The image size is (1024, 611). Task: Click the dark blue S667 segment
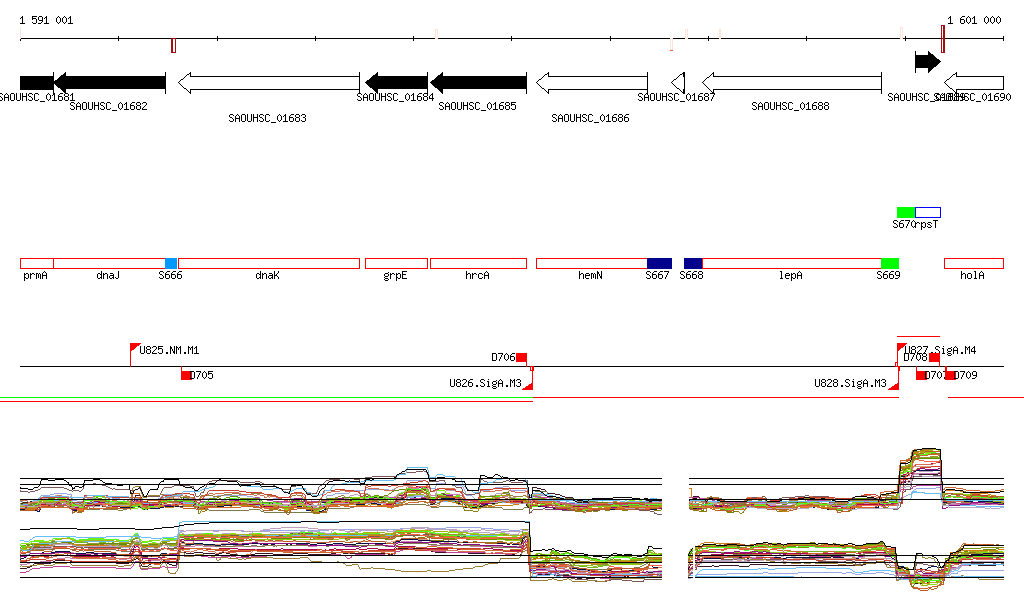click(660, 264)
